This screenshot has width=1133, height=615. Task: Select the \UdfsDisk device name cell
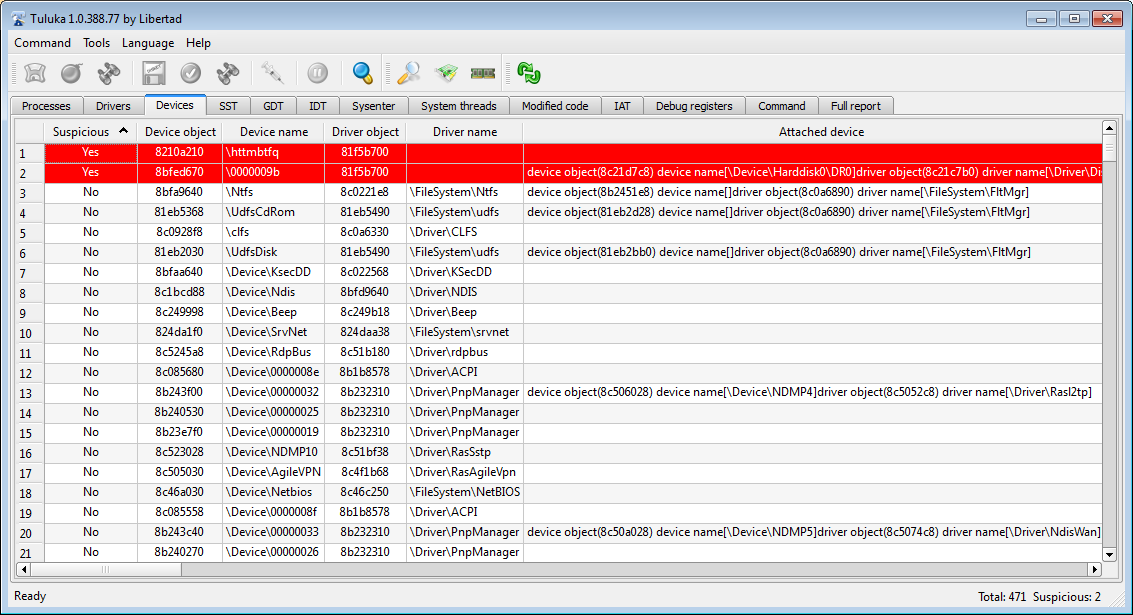(274, 252)
